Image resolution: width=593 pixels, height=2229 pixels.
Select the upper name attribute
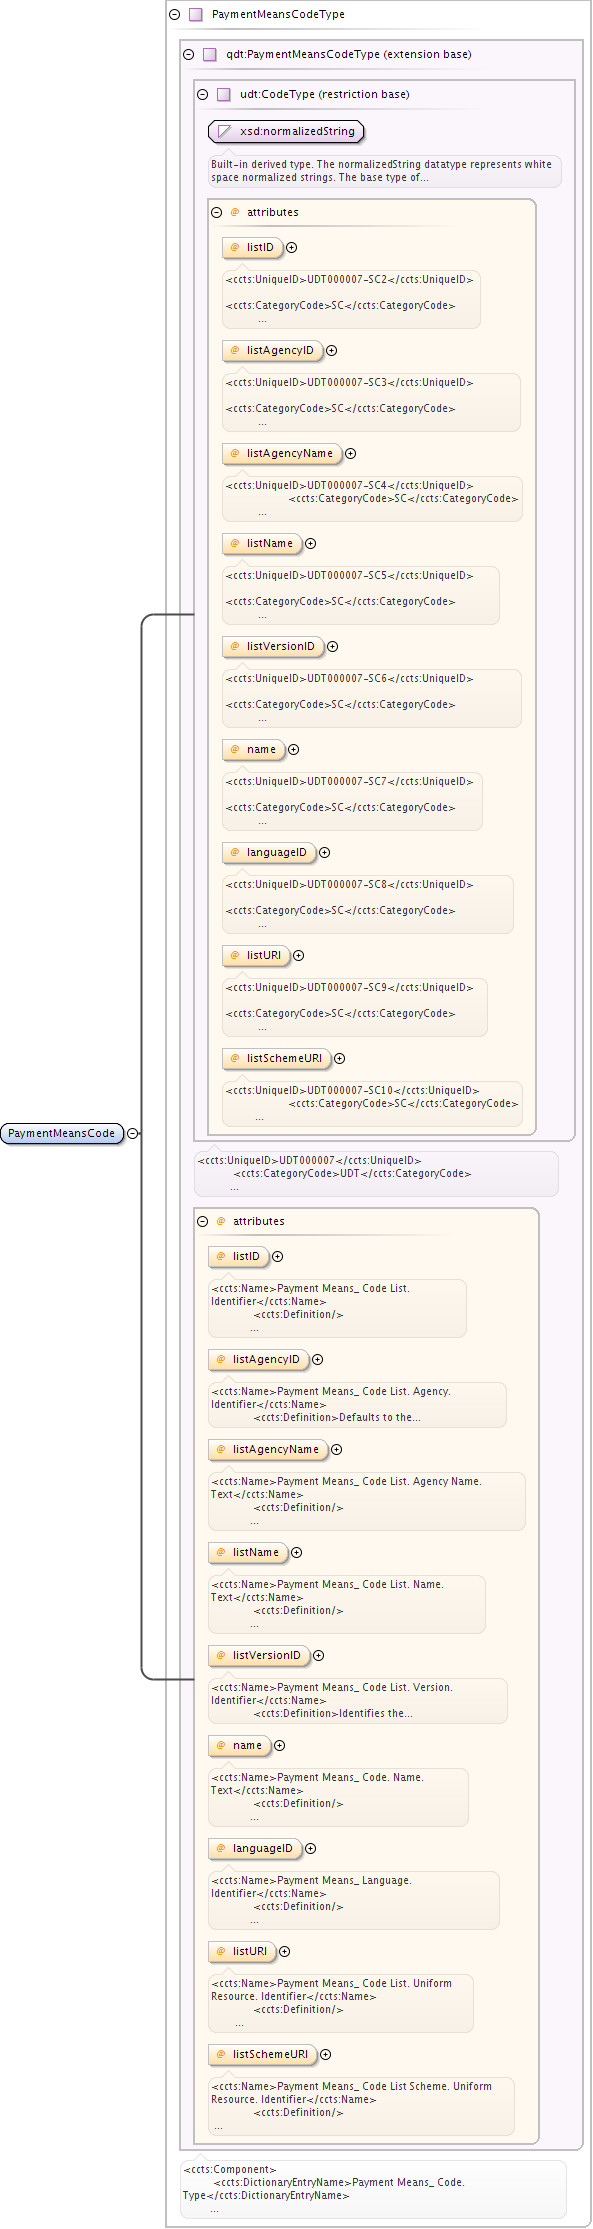[x=254, y=750]
